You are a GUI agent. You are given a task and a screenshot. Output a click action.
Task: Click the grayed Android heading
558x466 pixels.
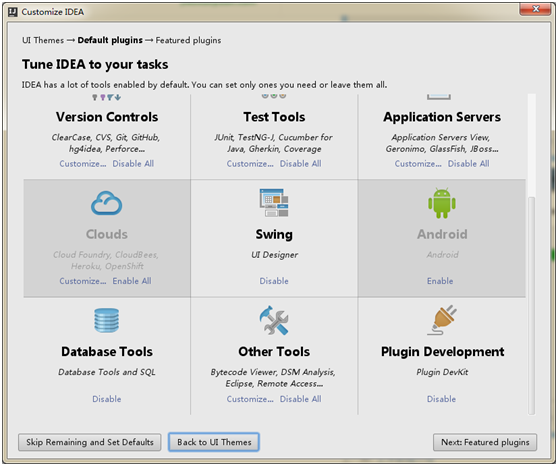(x=442, y=234)
